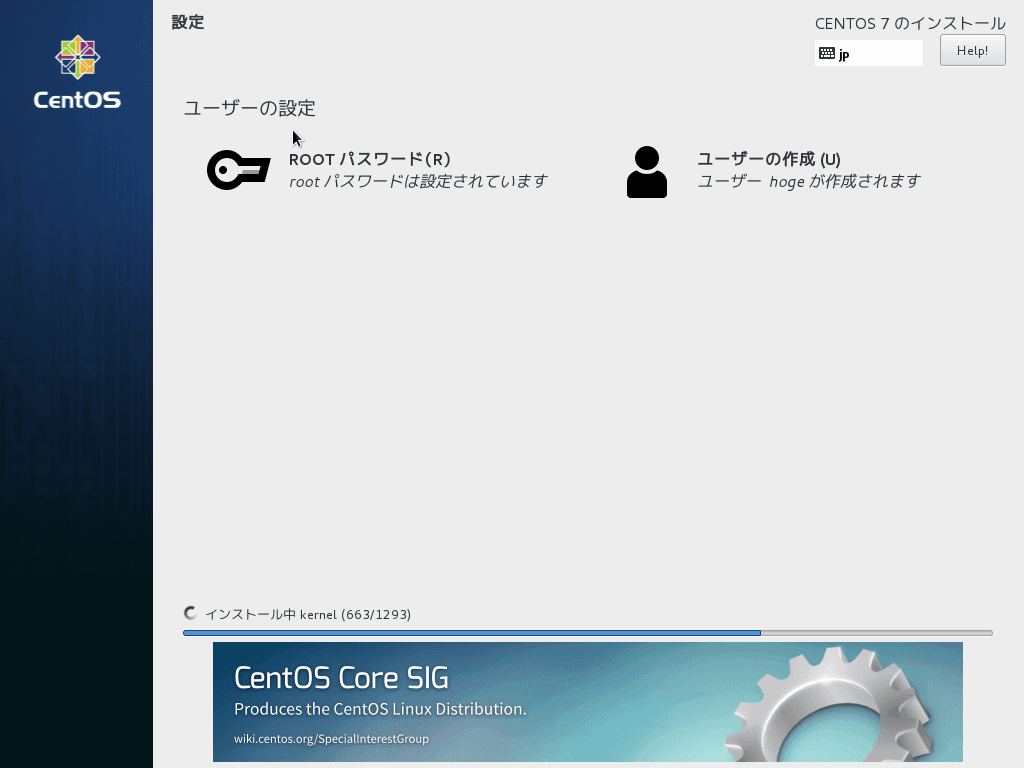Expand the ユーザーの設定 section heading
1024x768 pixels.
pyautogui.click(x=248, y=108)
